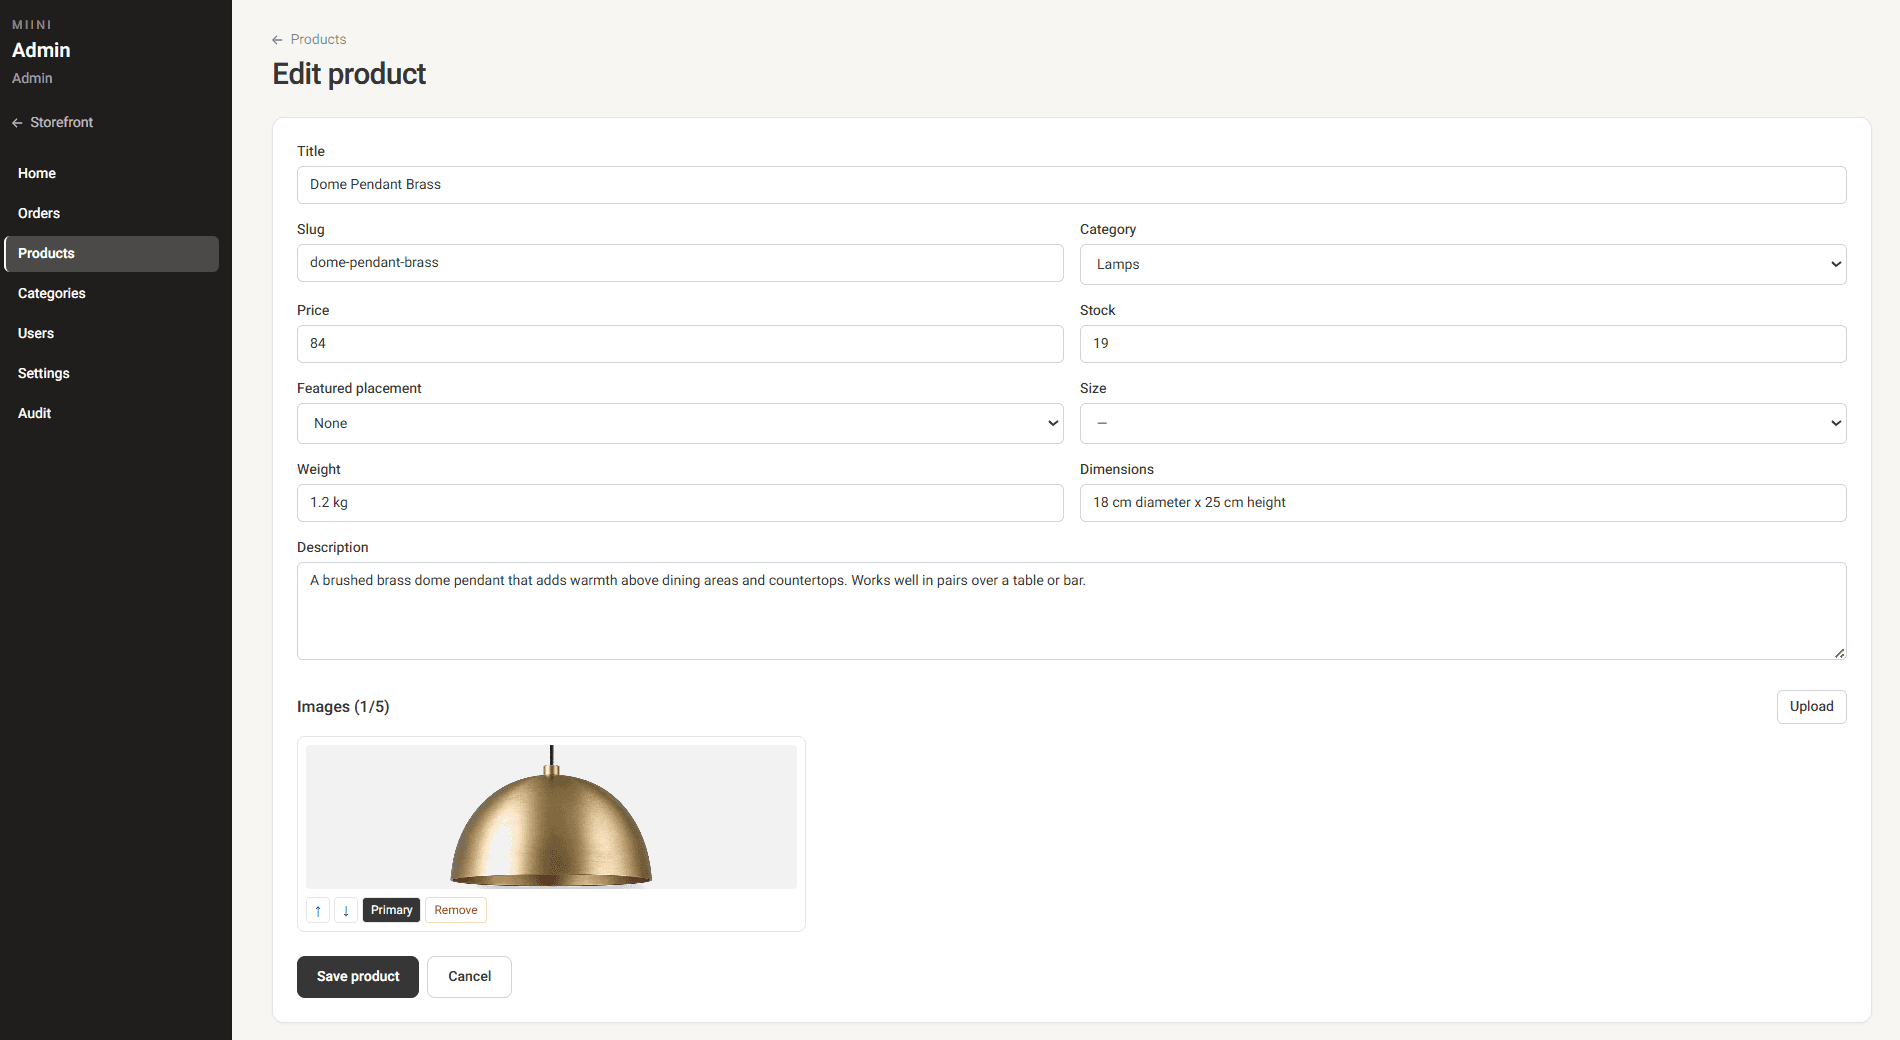Click the Primary image badge button
The width and height of the screenshot is (1900, 1040).
391,910
